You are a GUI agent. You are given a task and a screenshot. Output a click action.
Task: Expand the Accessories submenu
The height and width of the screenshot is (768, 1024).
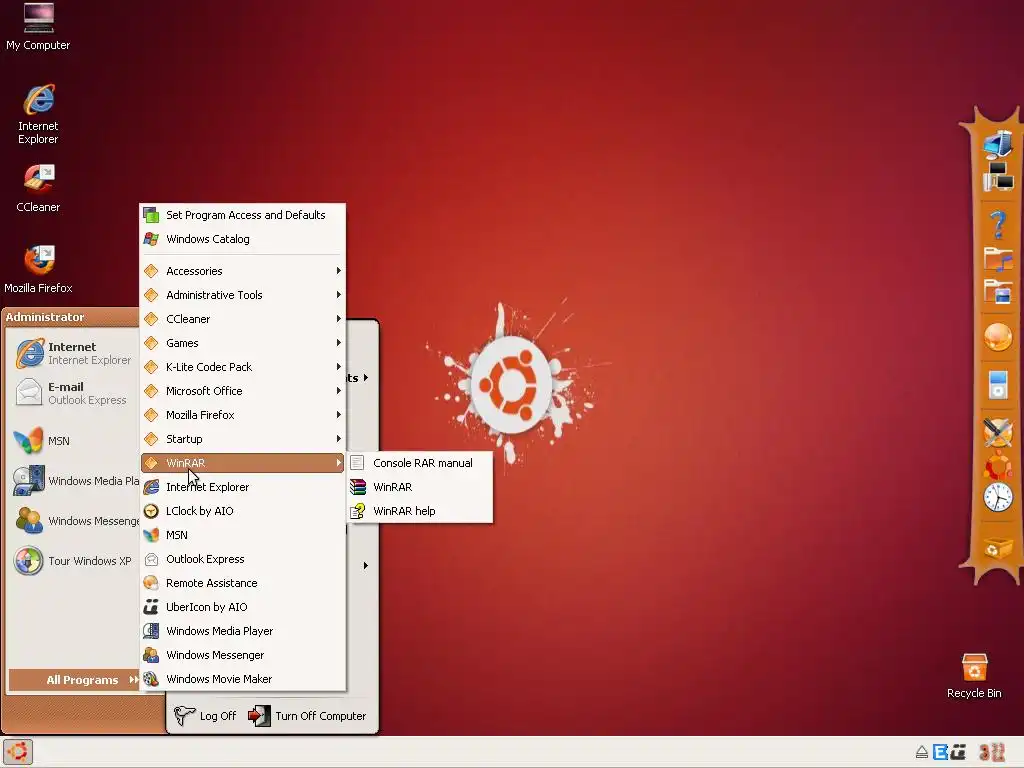click(243, 271)
